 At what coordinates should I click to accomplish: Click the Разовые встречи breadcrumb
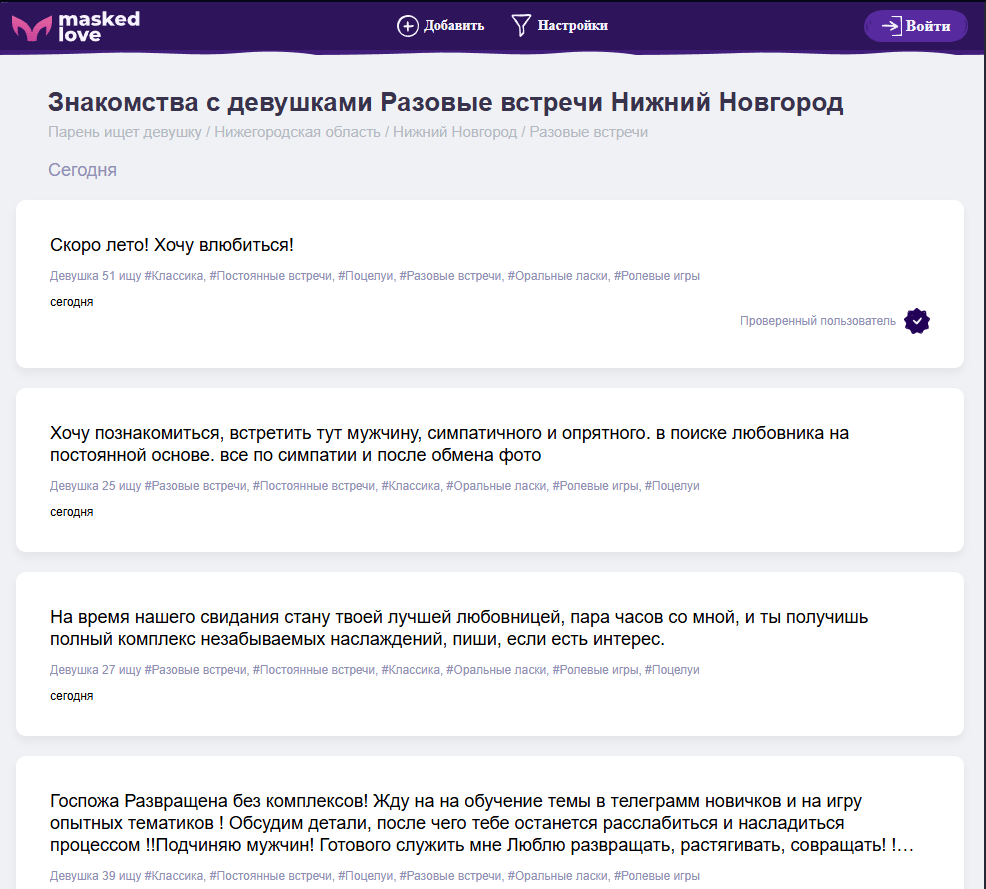point(588,131)
